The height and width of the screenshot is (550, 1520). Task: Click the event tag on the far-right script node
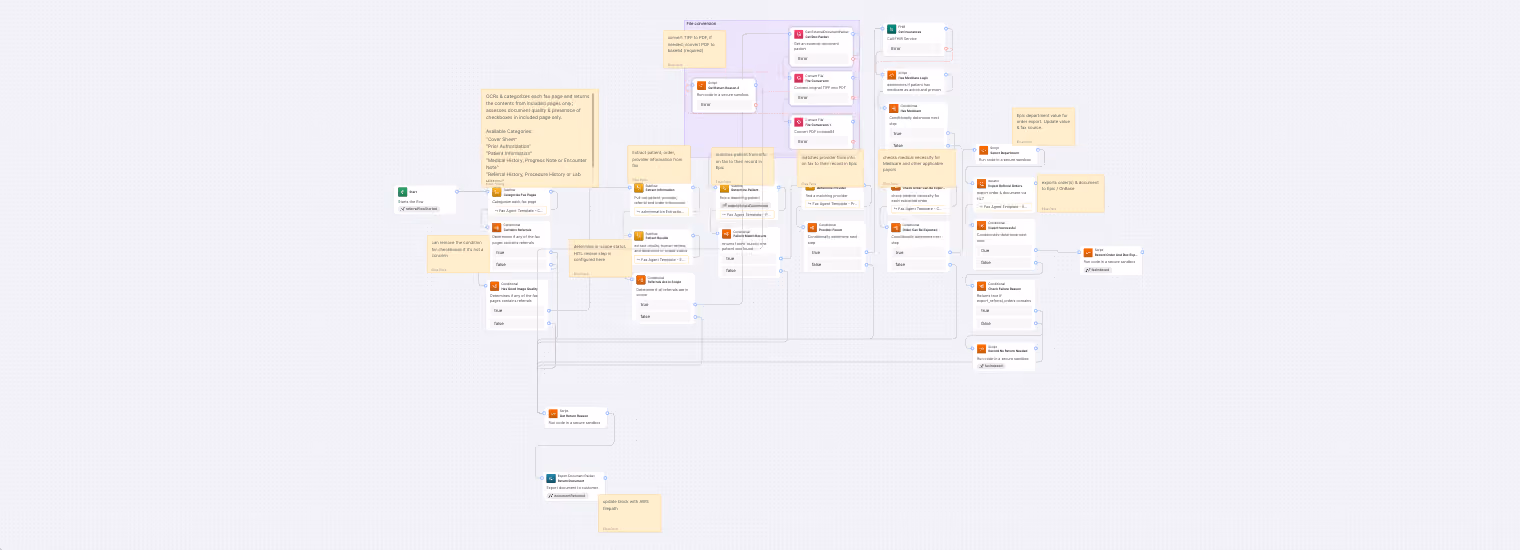coord(1098,269)
